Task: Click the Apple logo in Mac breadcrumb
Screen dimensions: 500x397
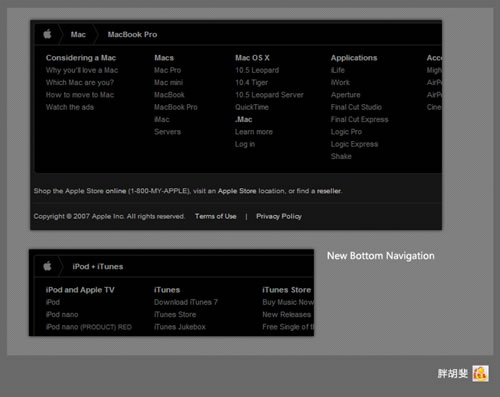Action: [48, 34]
